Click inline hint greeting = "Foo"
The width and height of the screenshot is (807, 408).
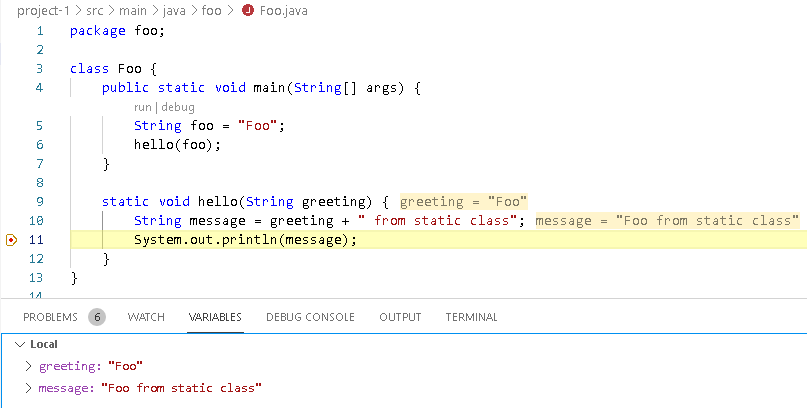pyautogui.click(x=464, y=202)
